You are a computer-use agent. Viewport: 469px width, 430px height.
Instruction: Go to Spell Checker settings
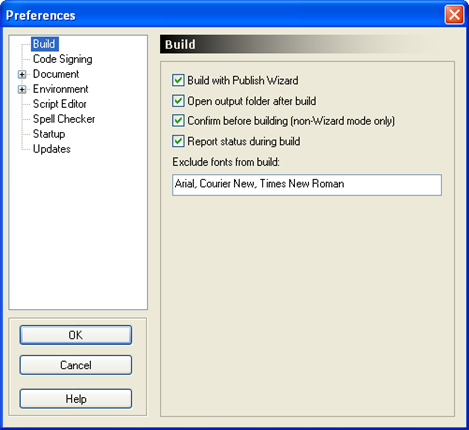[64, 119]
